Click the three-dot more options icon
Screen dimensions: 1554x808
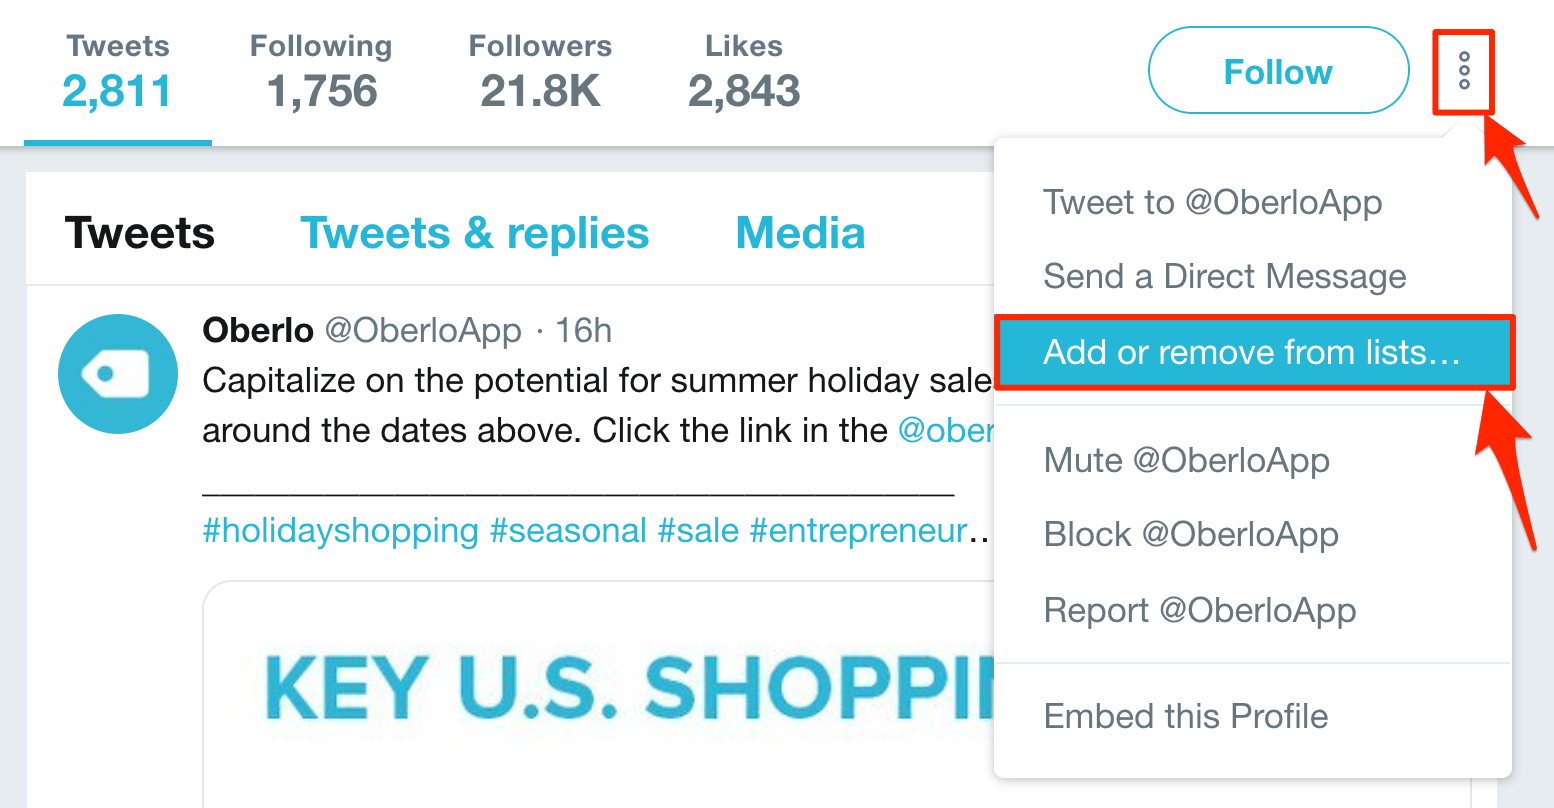(1464, 72)
